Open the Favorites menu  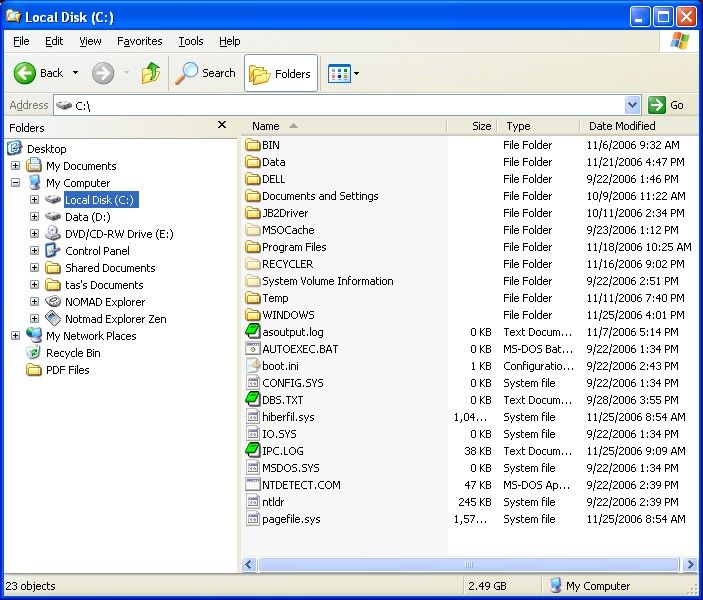(139, 41)
